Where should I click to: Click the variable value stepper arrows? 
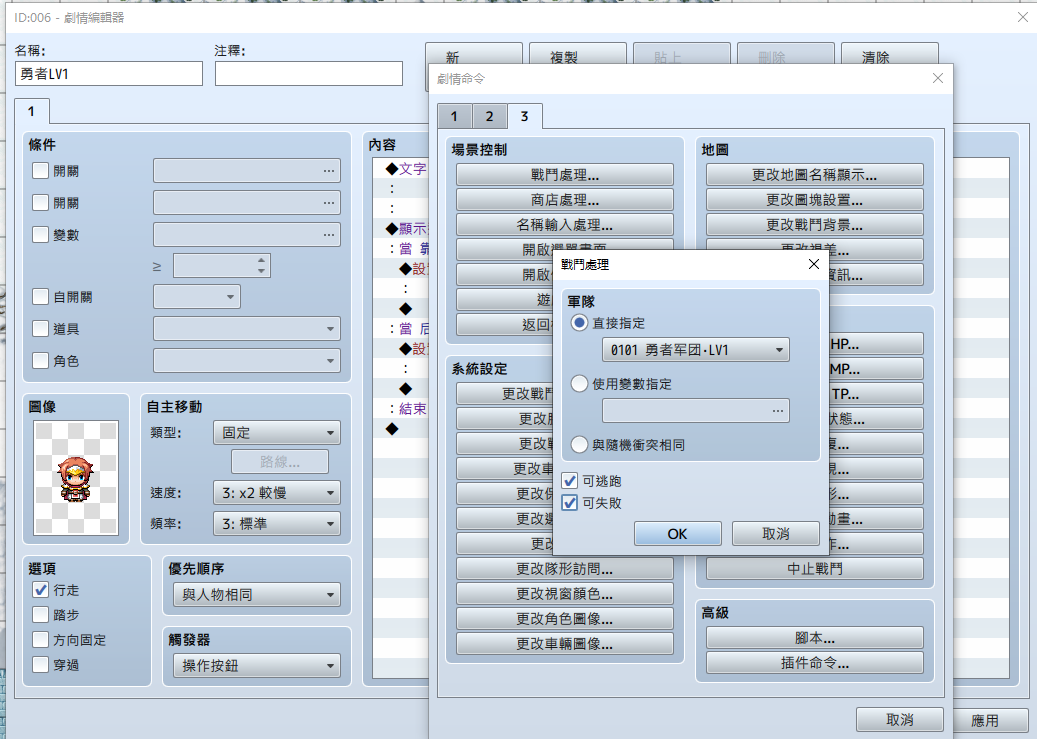pos(261,265)
